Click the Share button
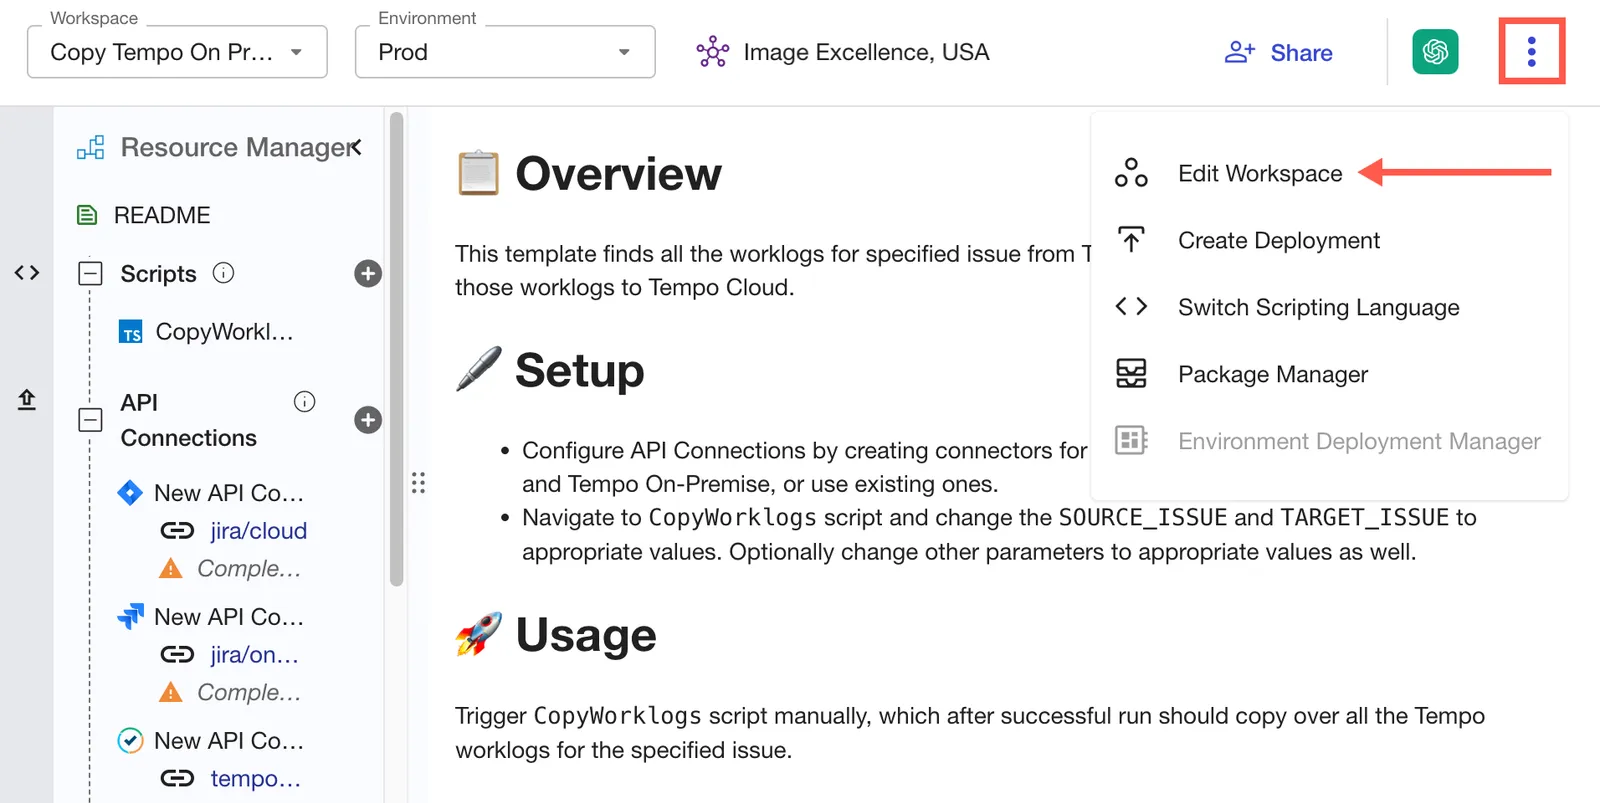 click(x=1279, y=53)
